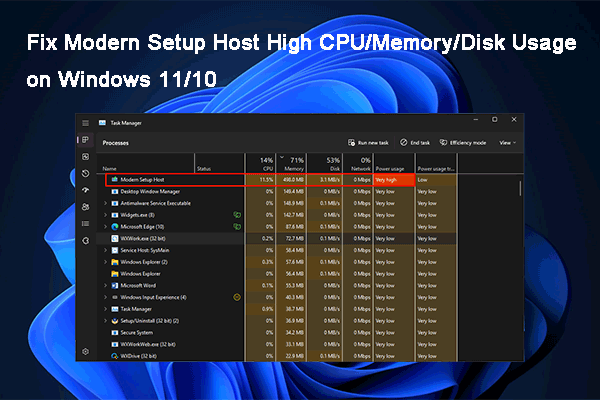This screenshot has height=400, width=600.
Task: Open the View dropdown menu
Action: pos(507,143)
